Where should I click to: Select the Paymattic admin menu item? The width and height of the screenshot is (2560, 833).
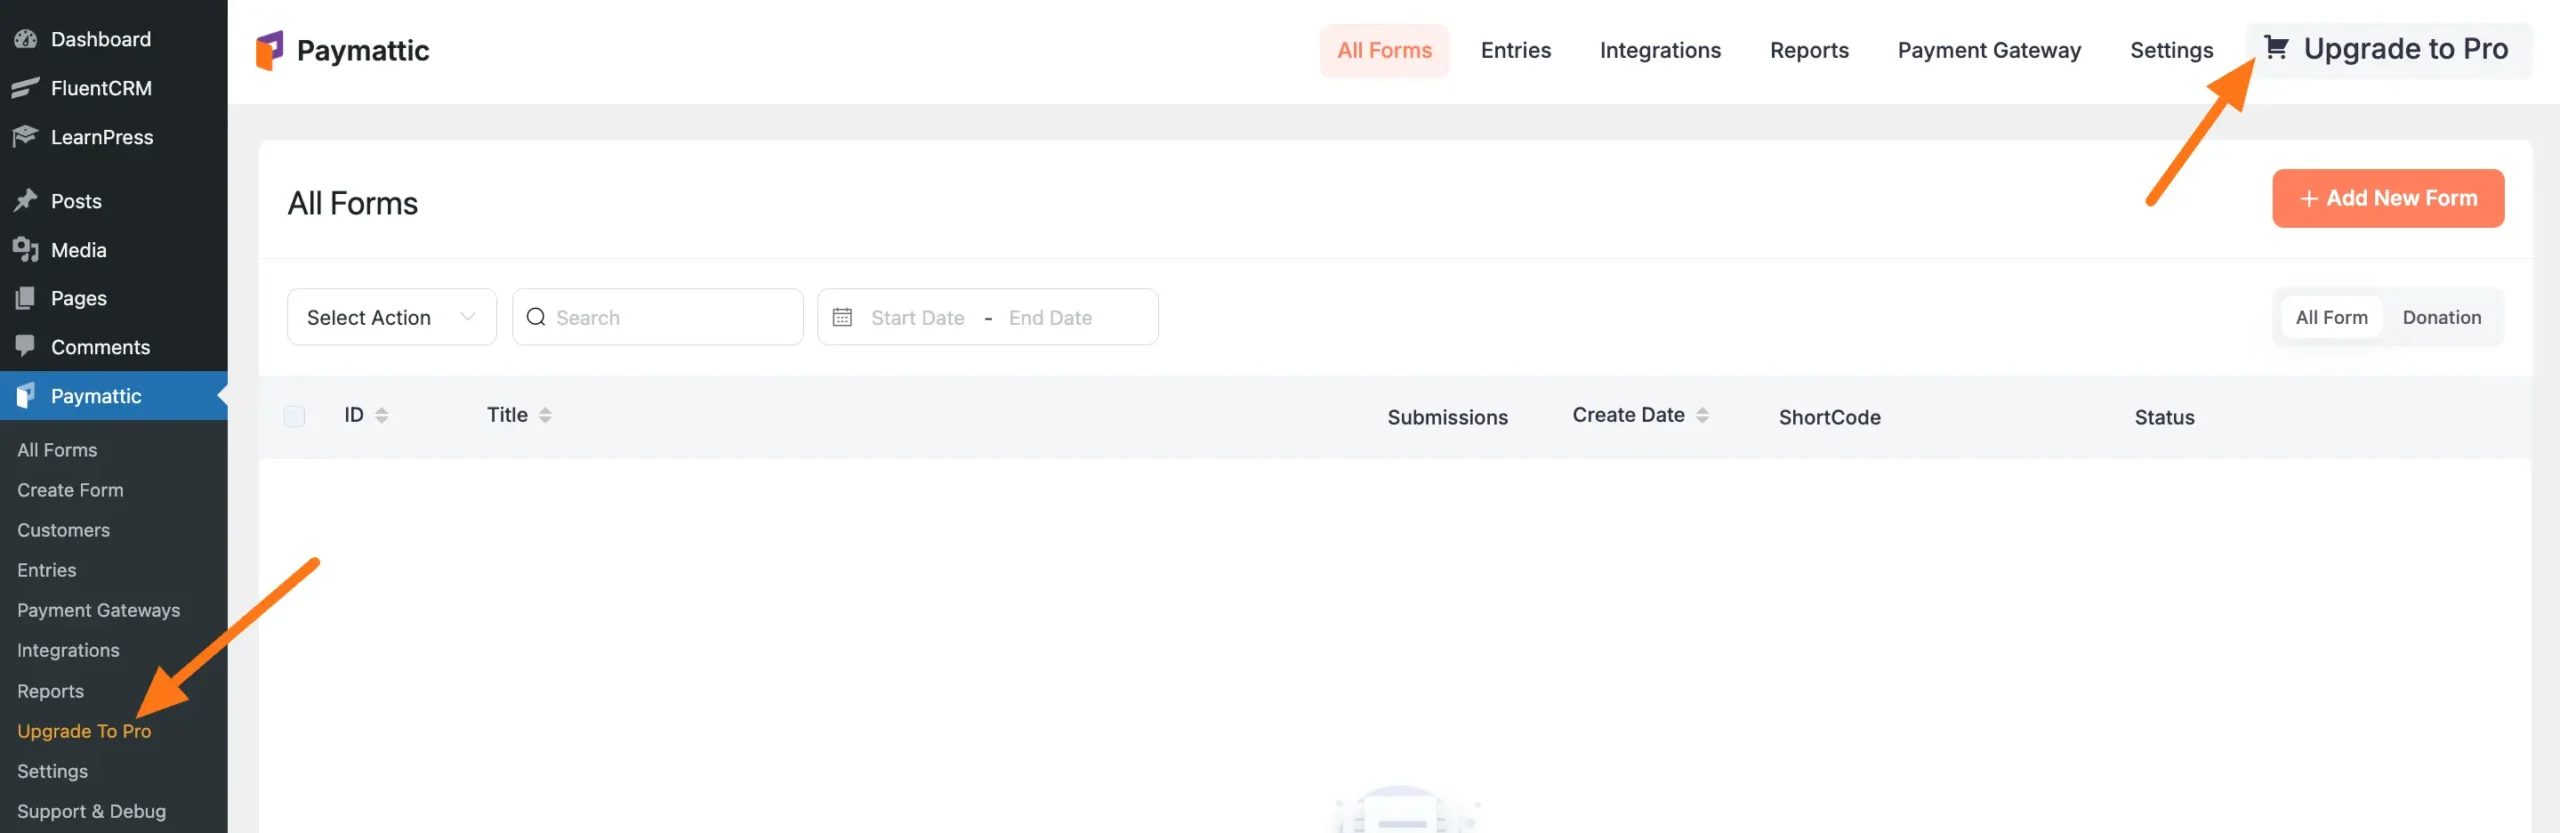(x=114, y=396)
